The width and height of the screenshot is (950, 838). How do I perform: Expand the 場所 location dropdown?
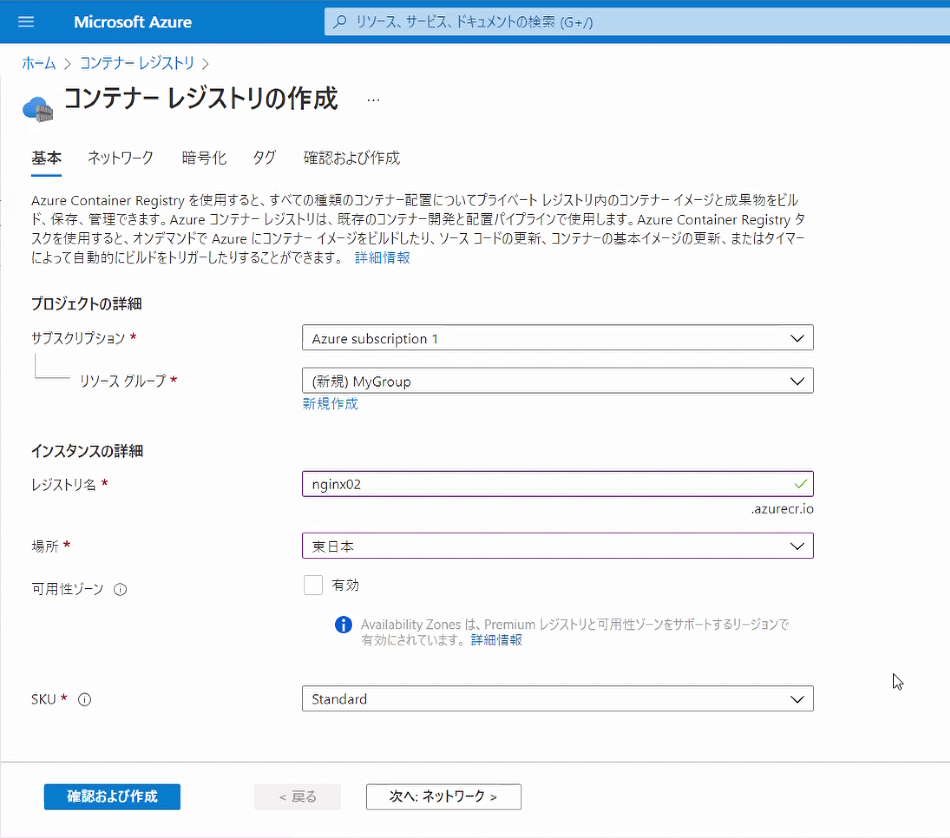click(557, 546)
